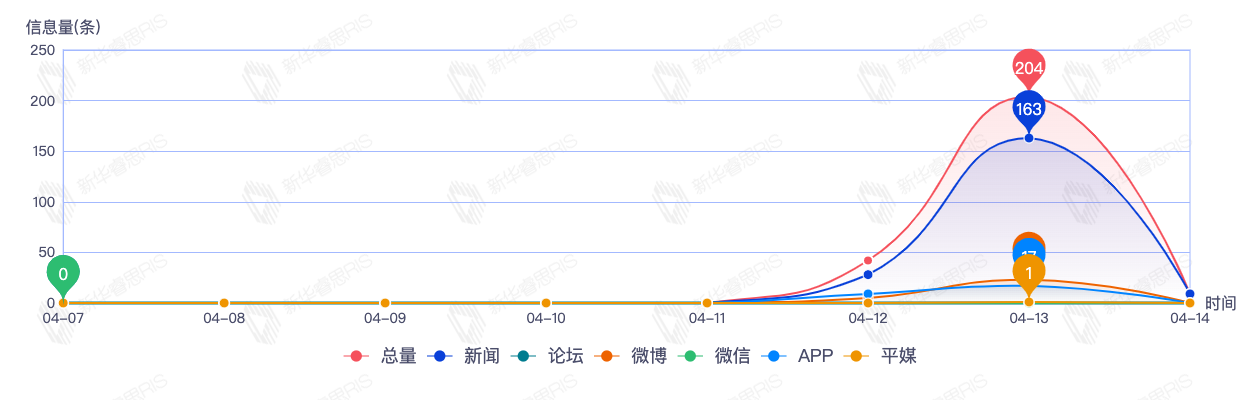The width and height of the screenshot is (1260, 400).
Task: Click the 信息量(条) y-axis title
Action: (x=63, y=27)
